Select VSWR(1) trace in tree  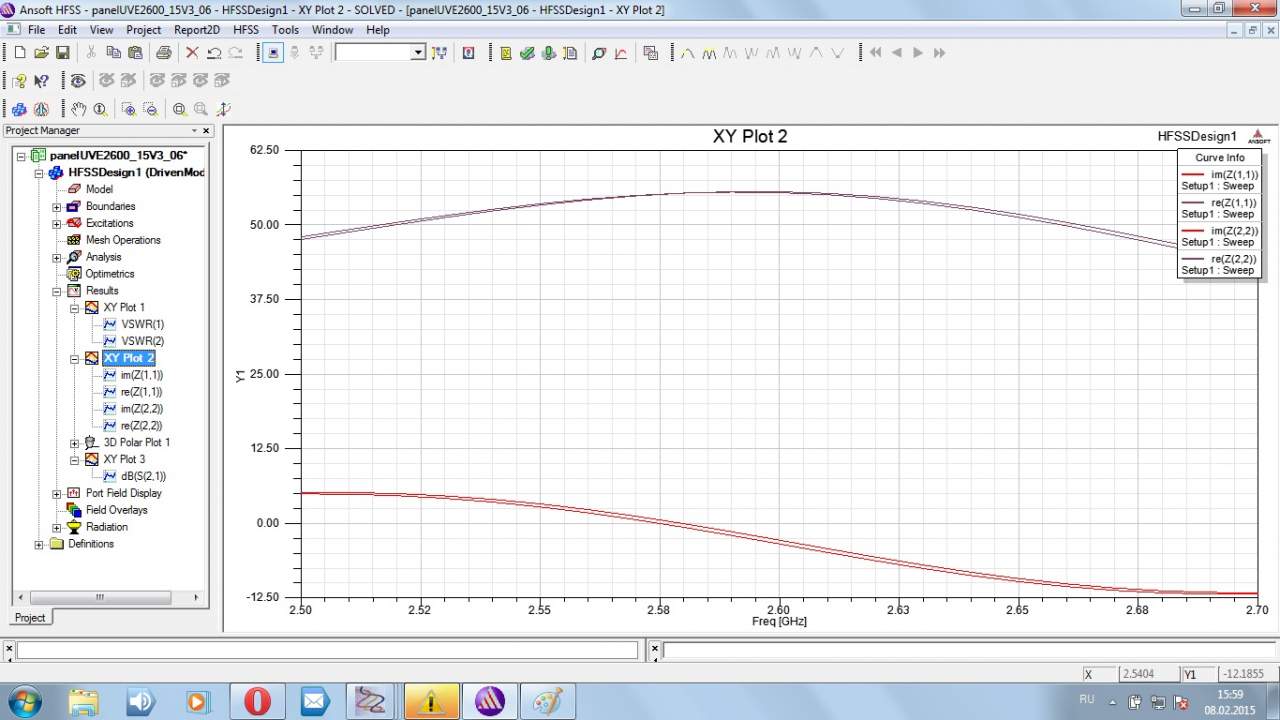[x=142, y=325]
